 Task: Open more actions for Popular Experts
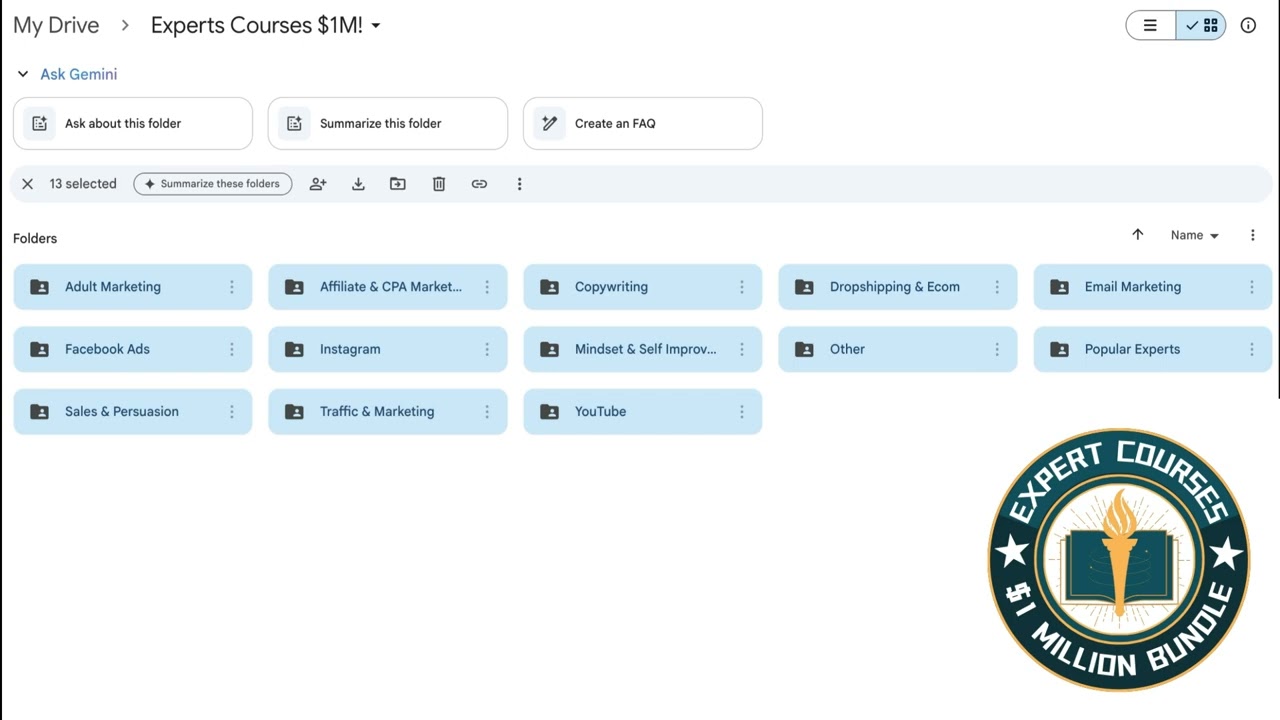(1252, 349)
